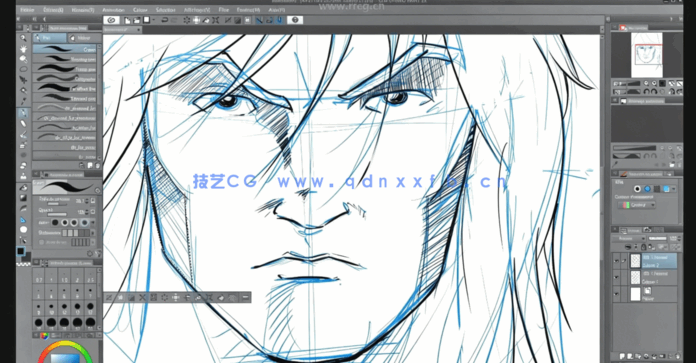This screenshot has width=696, height=363.
Task: Open the selection launcher settings at its end
Action: (245, 297)
